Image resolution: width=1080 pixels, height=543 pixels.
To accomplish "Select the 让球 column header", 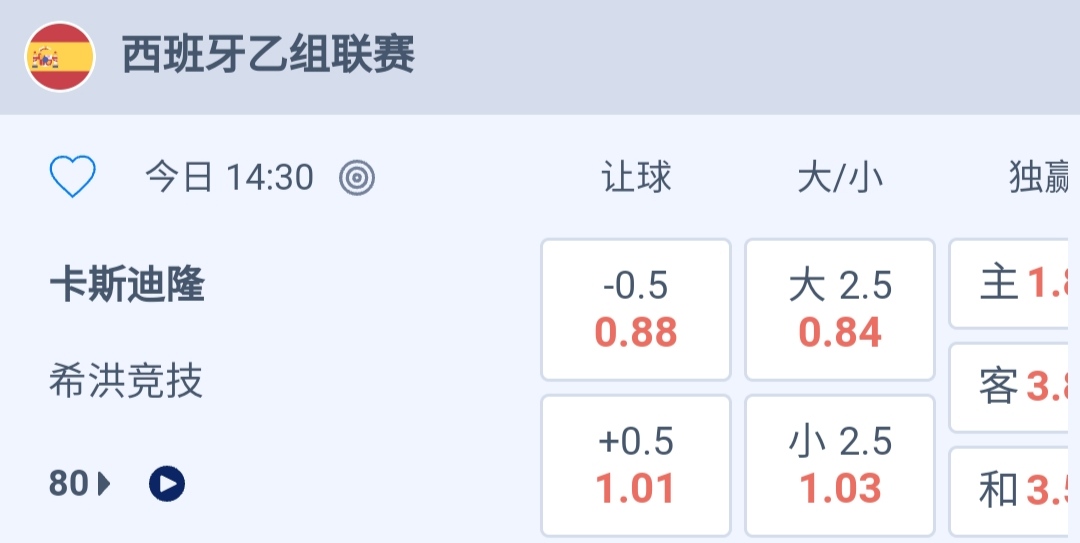I will click(x=636, y=178).
